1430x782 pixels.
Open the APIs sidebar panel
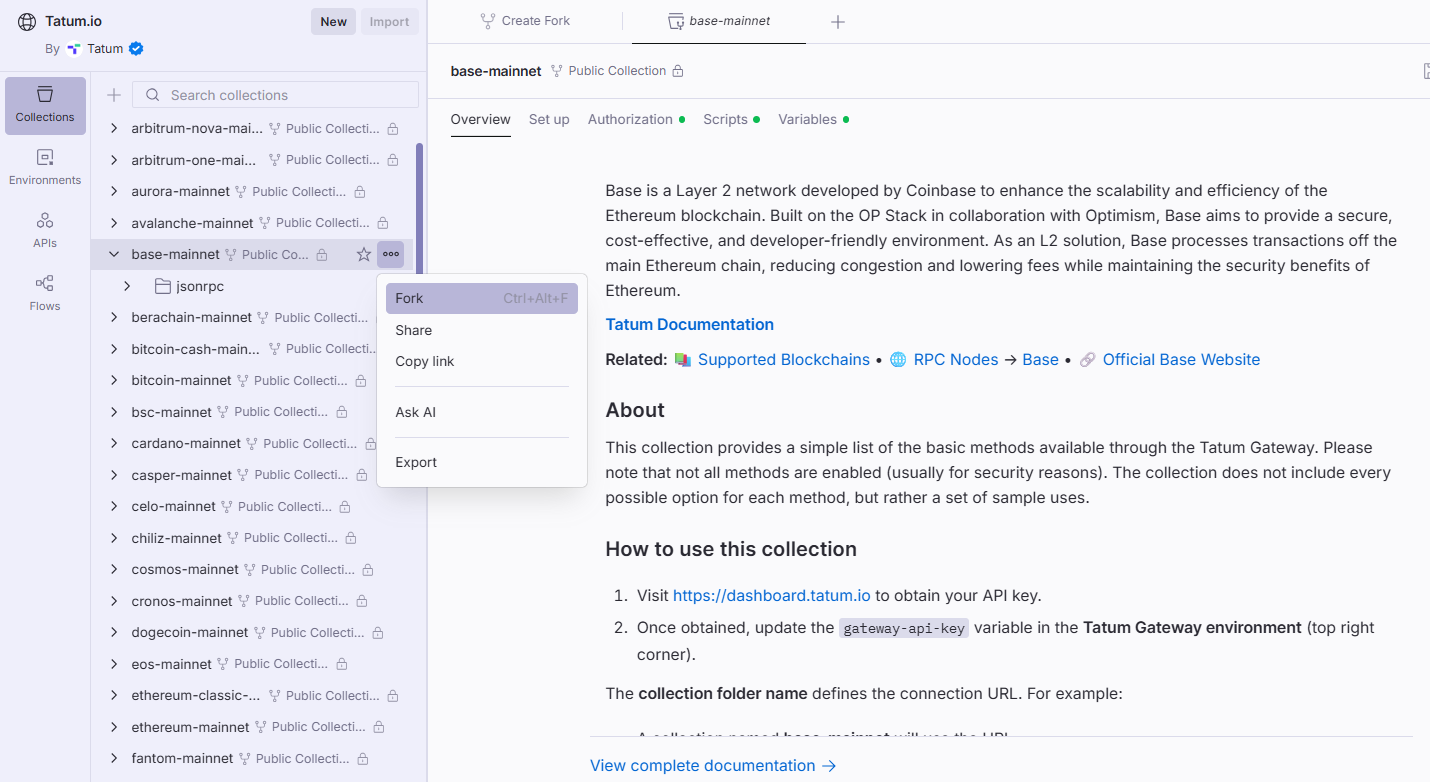[x=45, y=230]
